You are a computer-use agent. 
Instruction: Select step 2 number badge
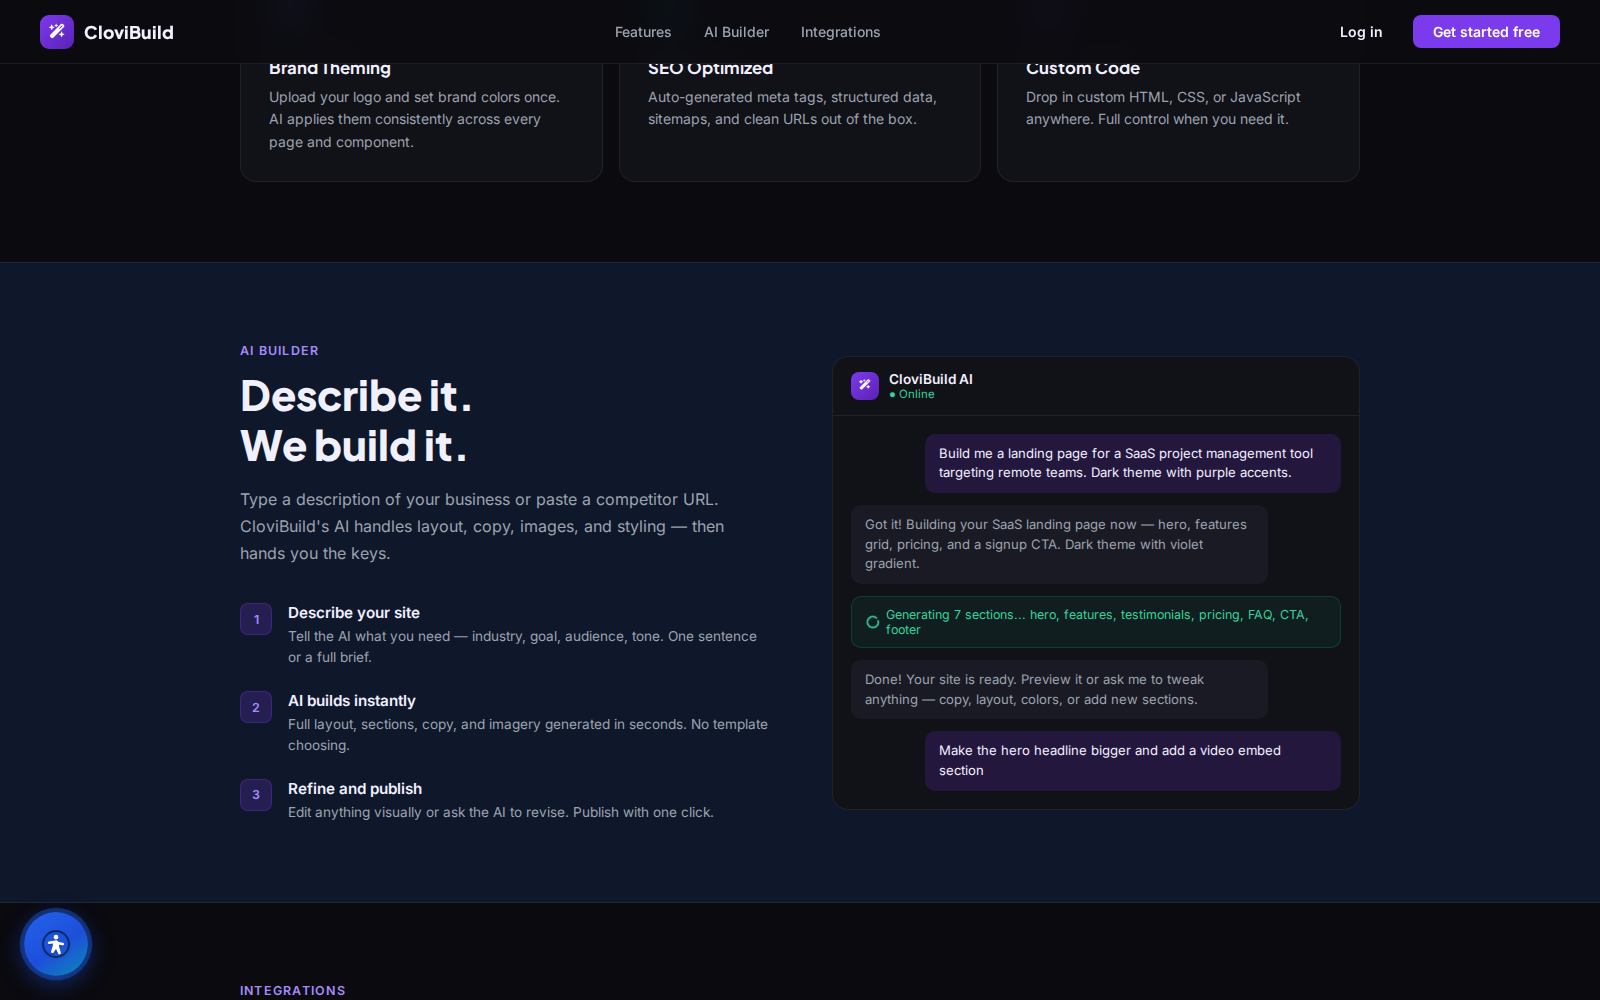tap(256, 707)
